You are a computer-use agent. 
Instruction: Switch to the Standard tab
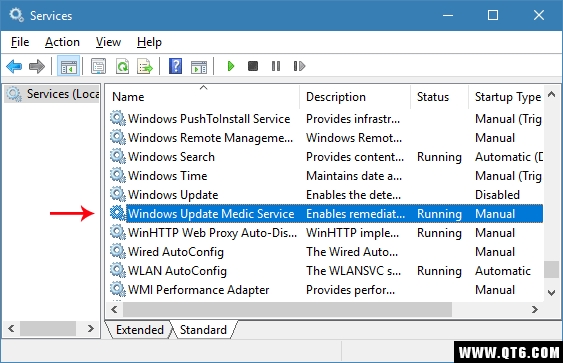click(x=203, y=330)
